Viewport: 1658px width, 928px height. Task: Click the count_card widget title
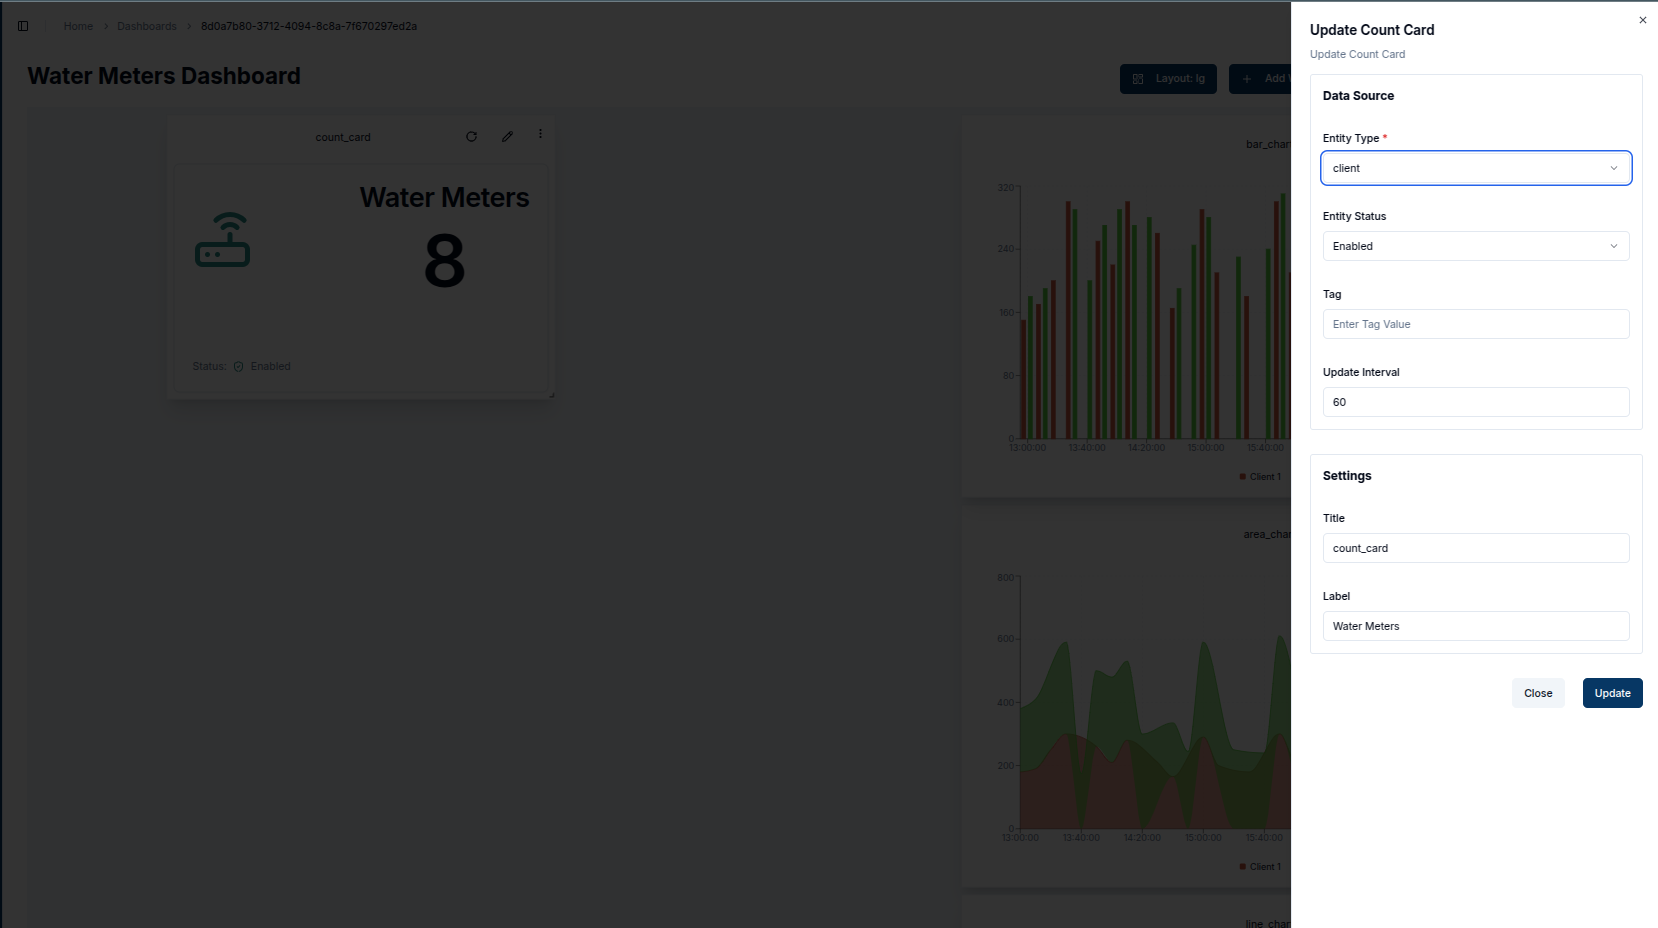pyautogui.click(x=343, y=137)
